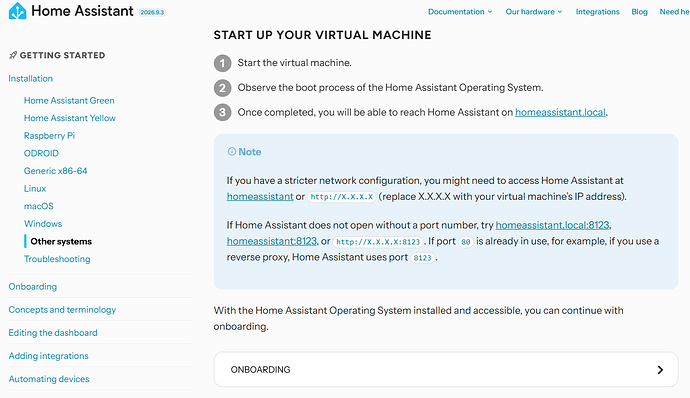Follow the homeassistant:8123 link
This screenshot has height=398, width=690.
[272, 241]
